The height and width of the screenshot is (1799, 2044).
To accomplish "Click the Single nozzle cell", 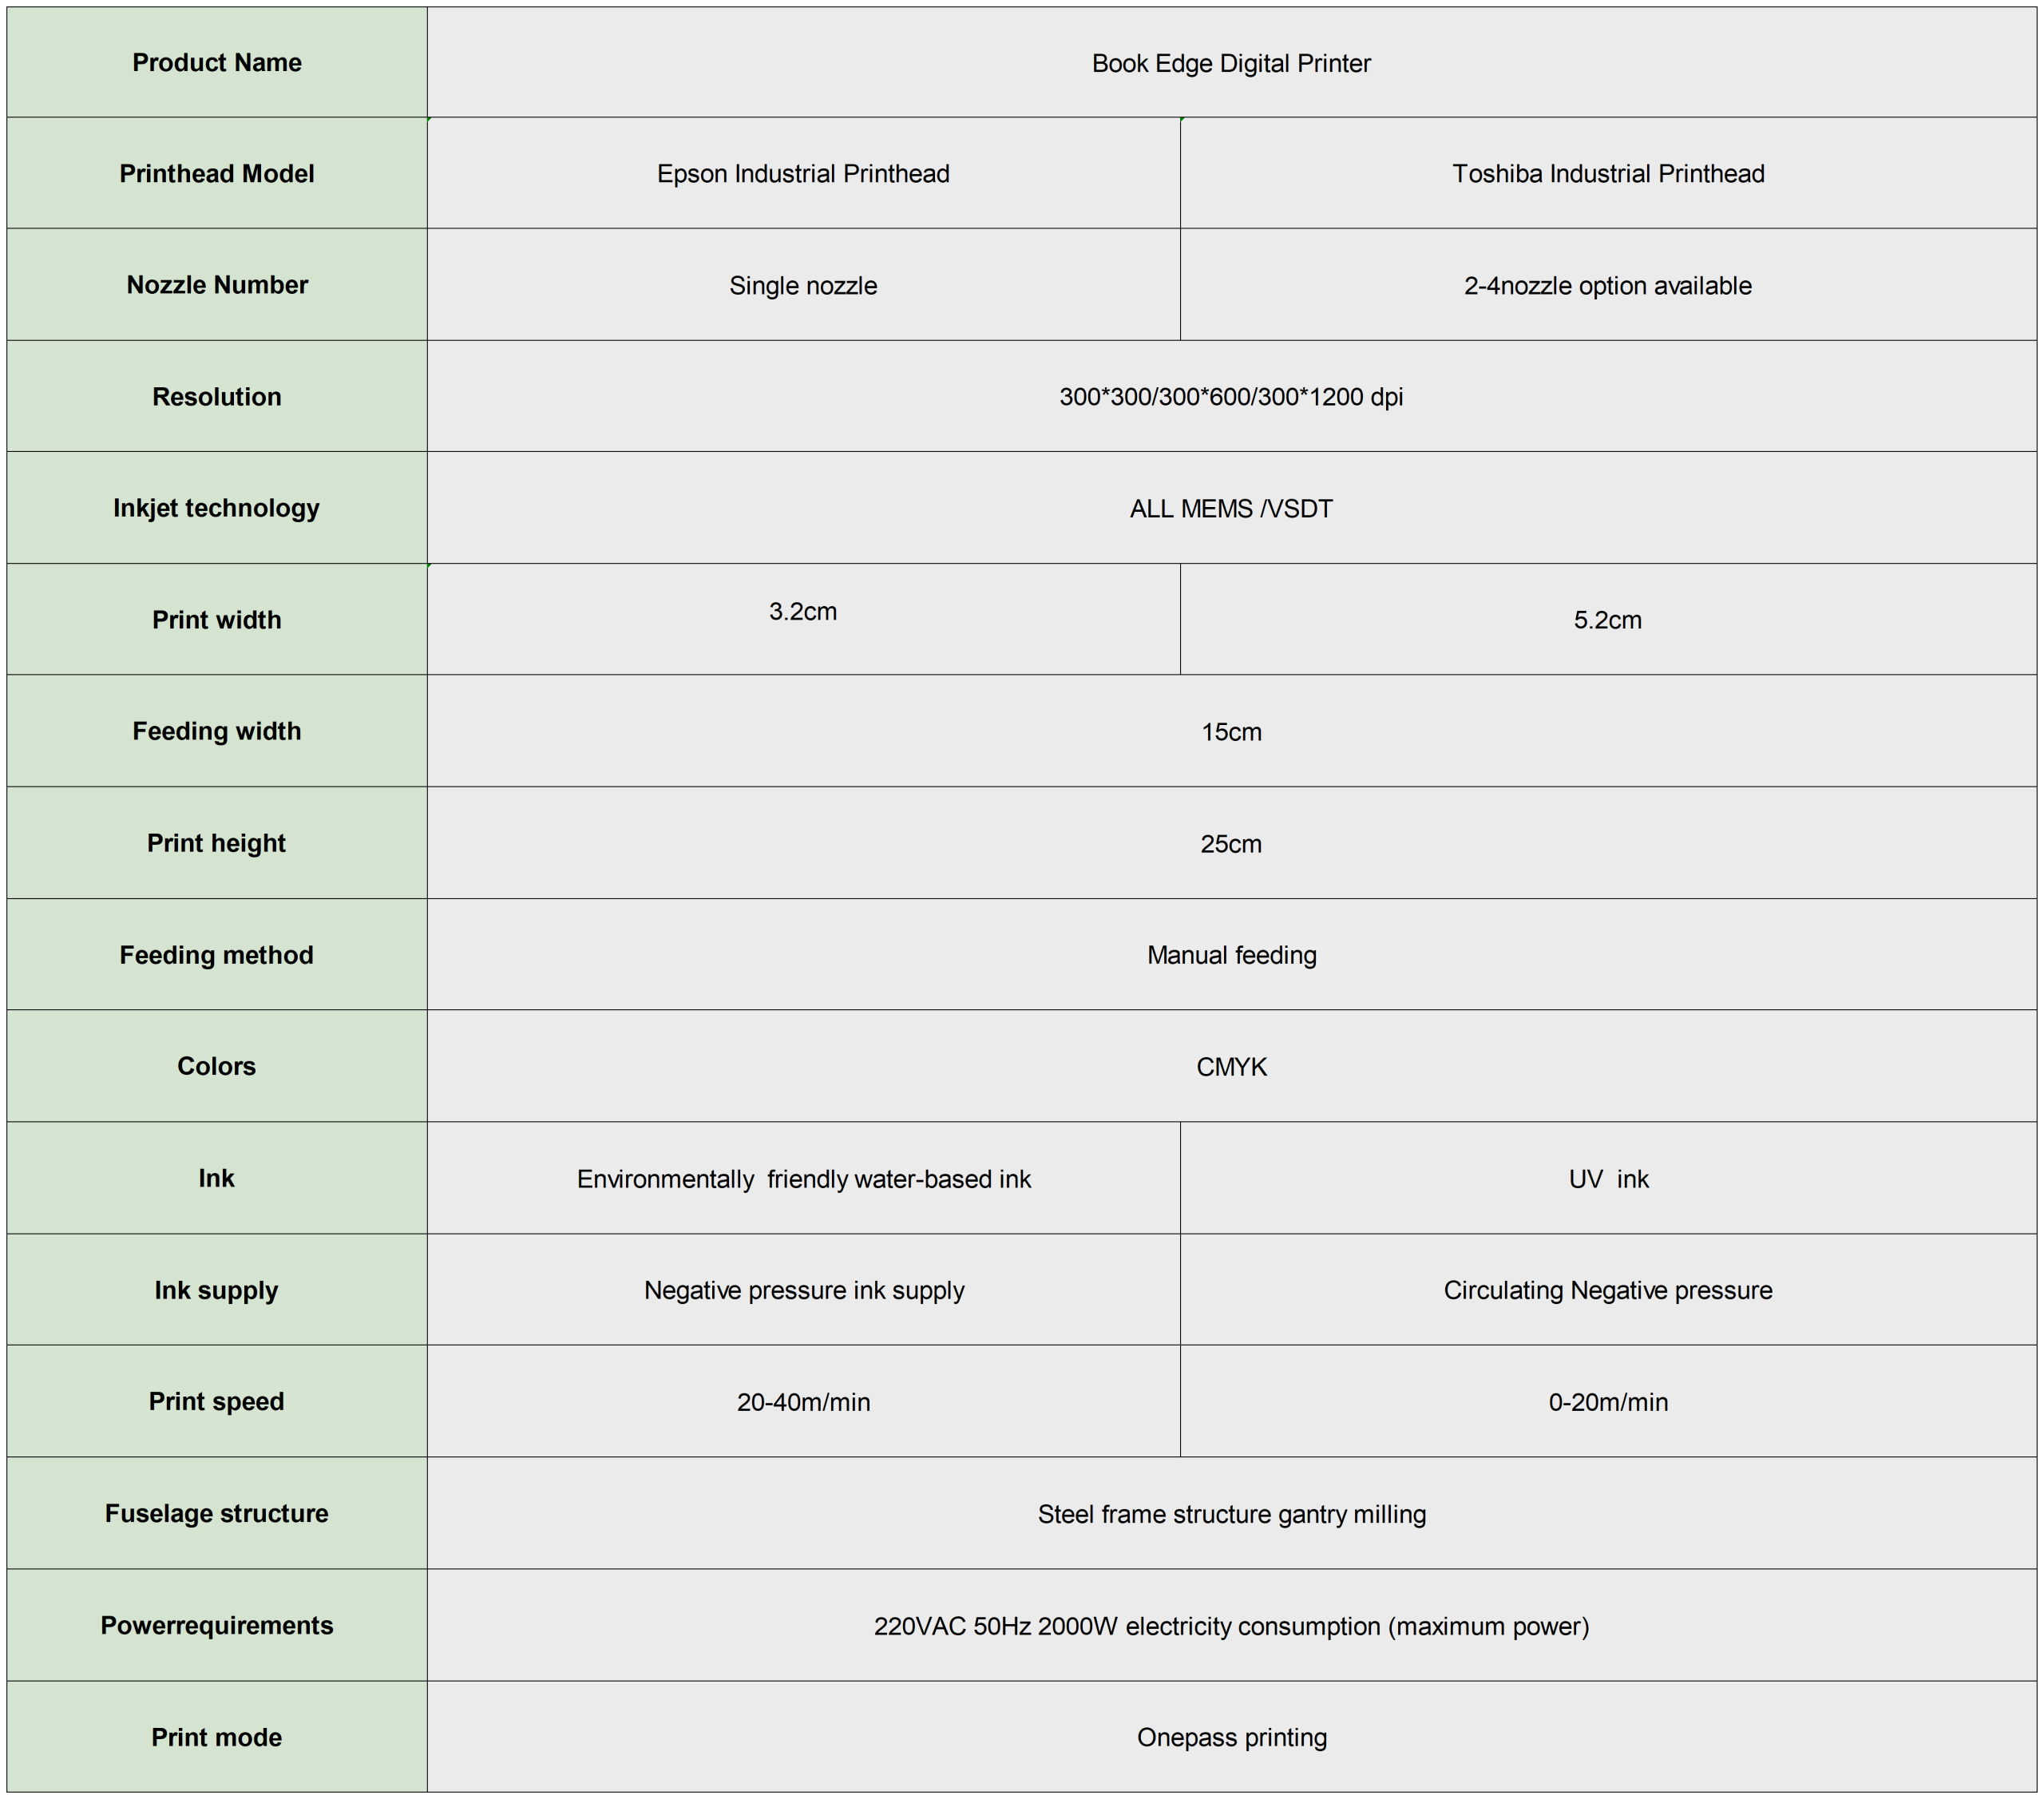I will tap(803, 286).
